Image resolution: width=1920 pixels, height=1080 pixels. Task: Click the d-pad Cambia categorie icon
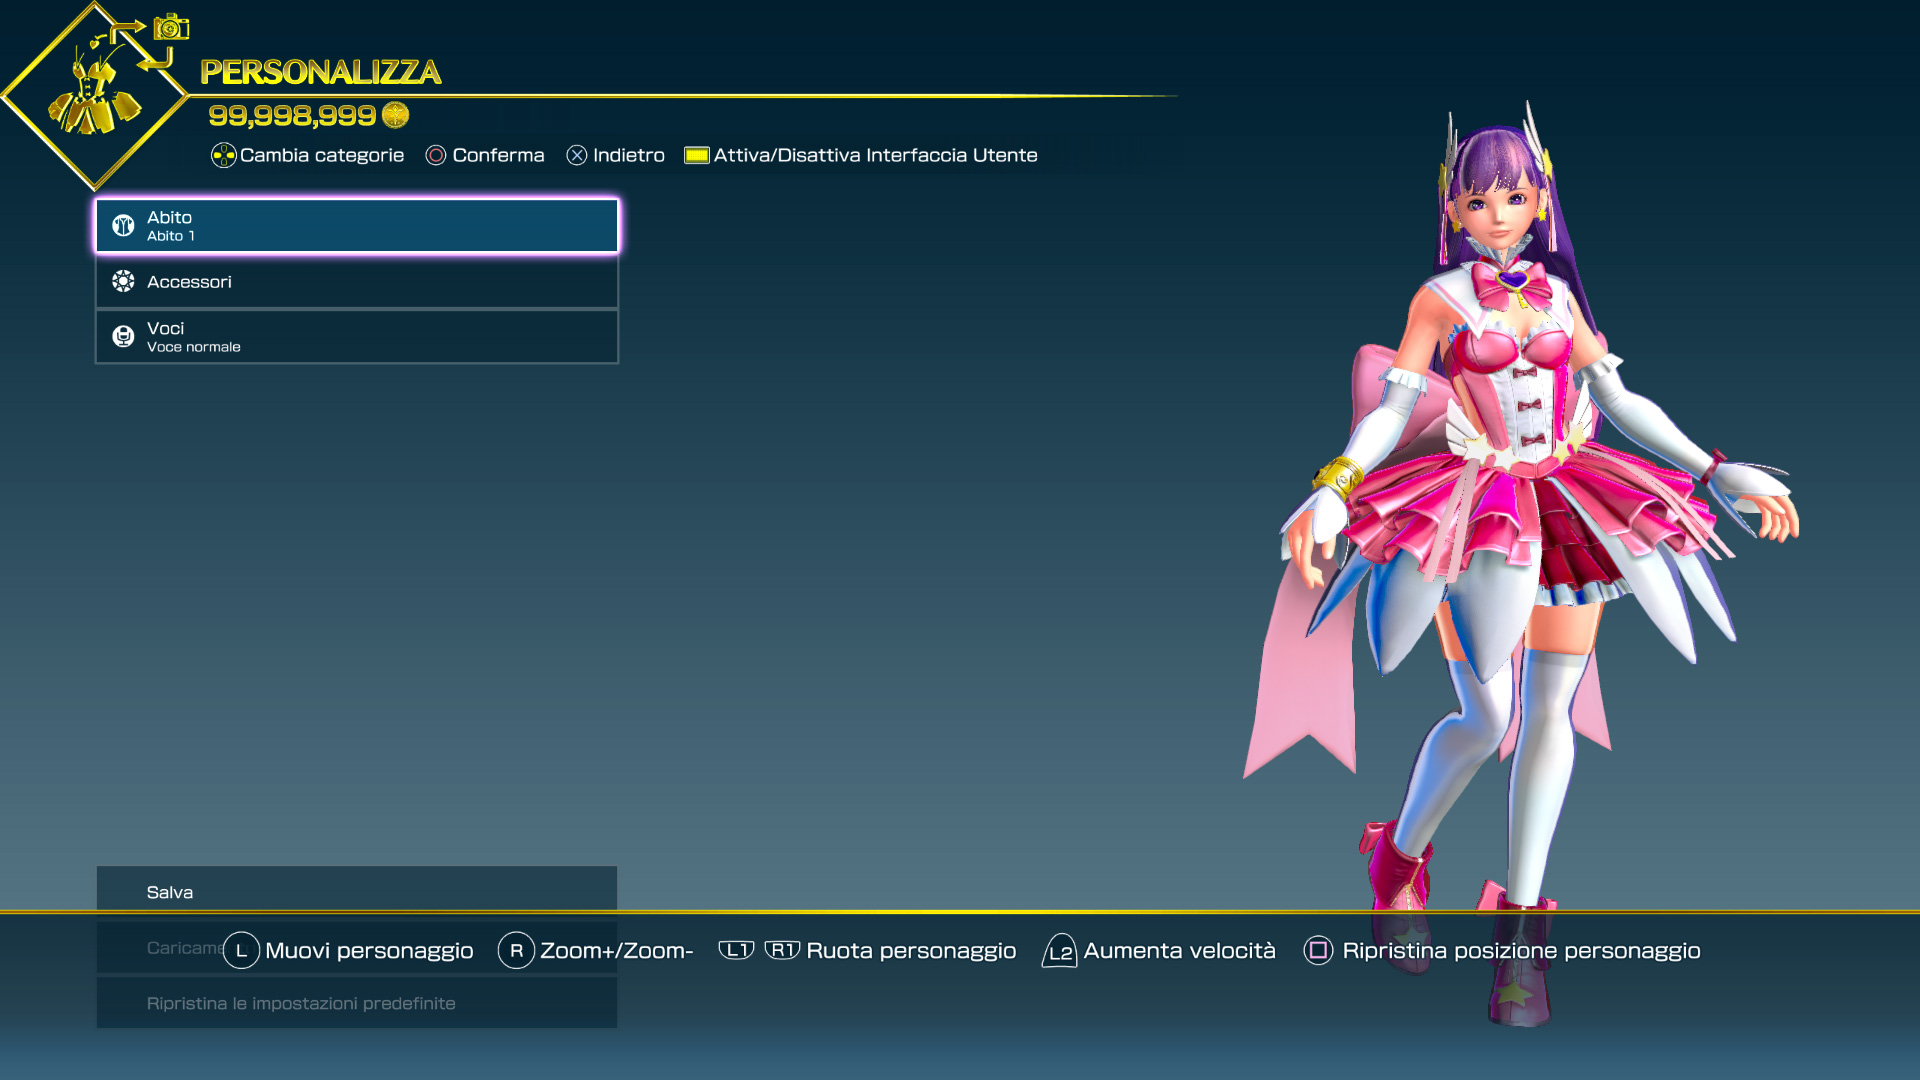pyautogui.click(x=224, y=155)
